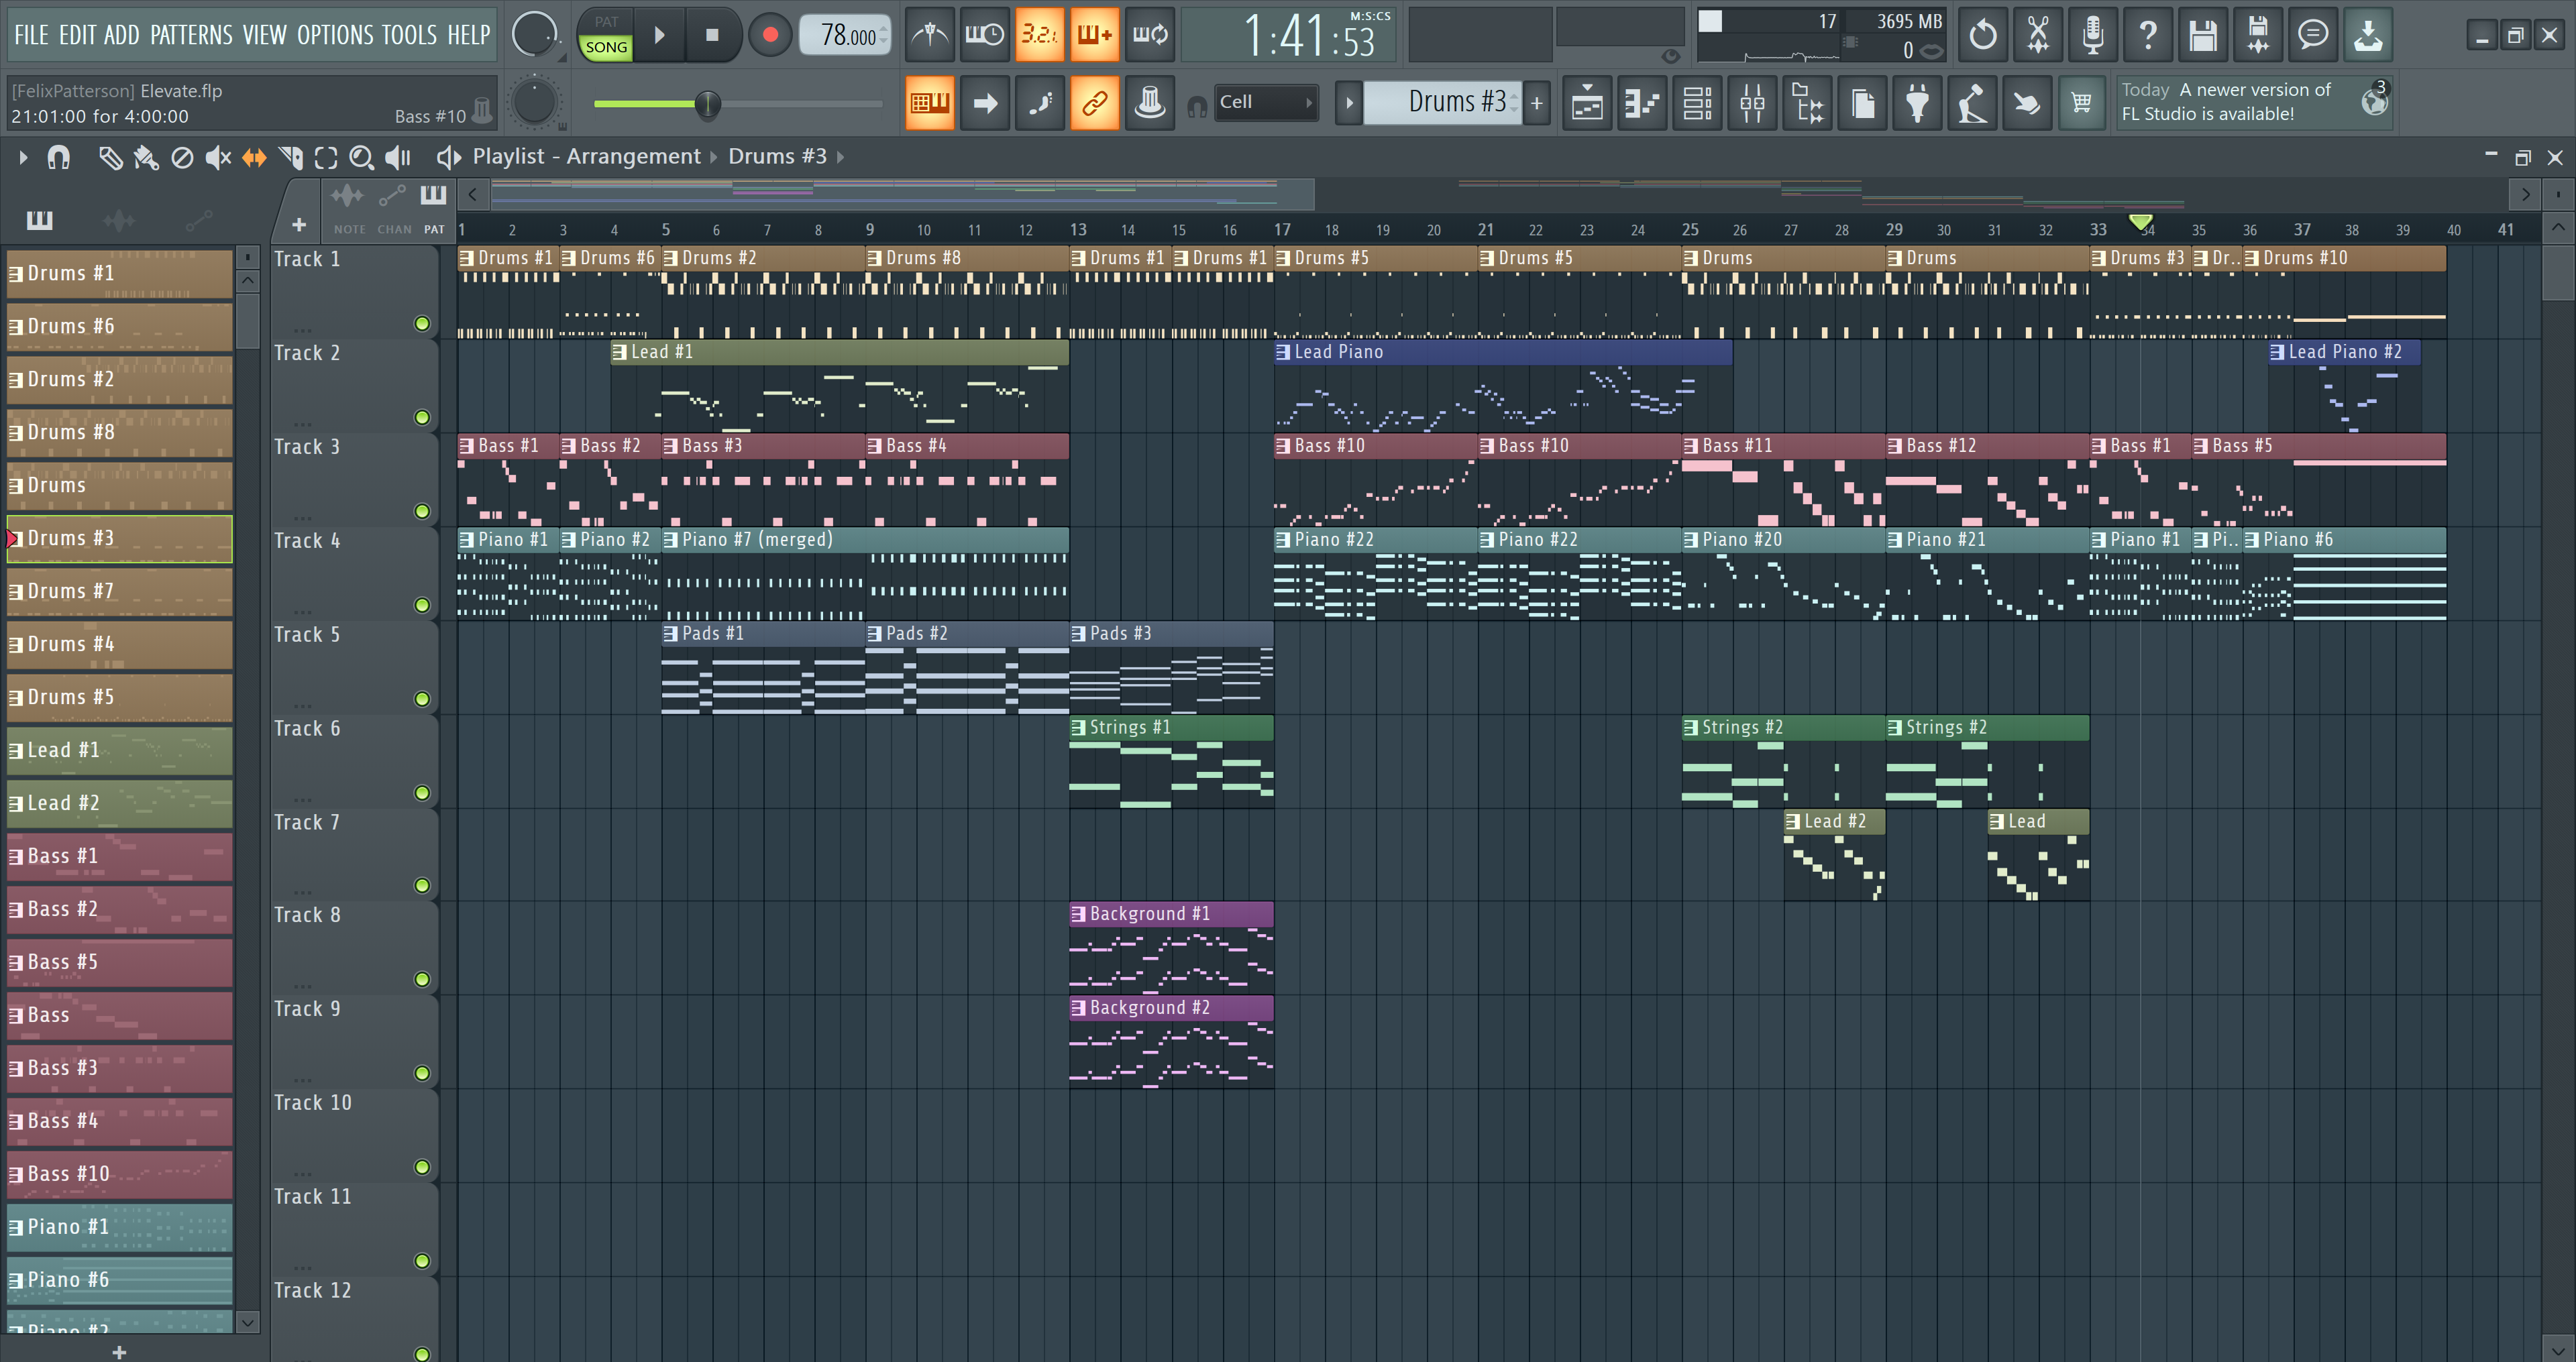Select the playlist slice tool
This screenshot has height=1362, width=2576.
click(290, 157)
